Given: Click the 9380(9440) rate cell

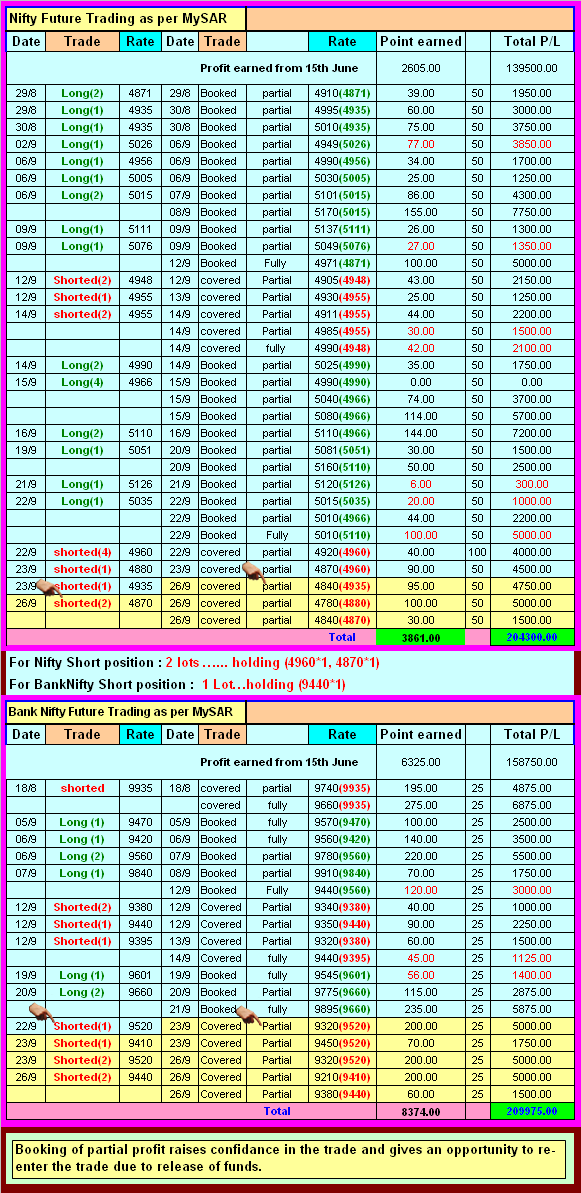Looking at the screenshot, I should pos(342,1094).
